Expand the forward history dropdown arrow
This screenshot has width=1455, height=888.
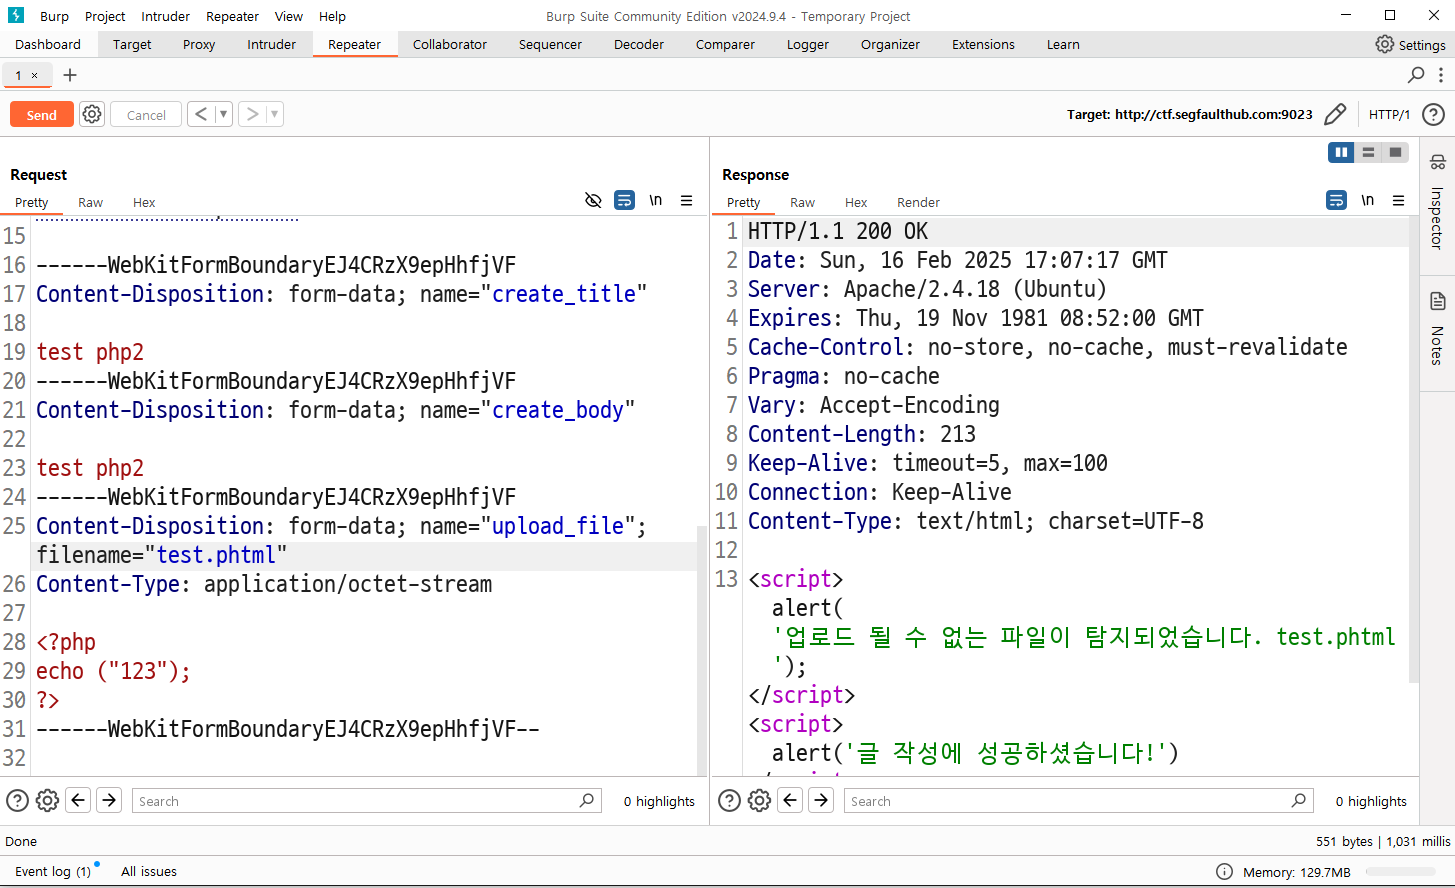[274, 114]
